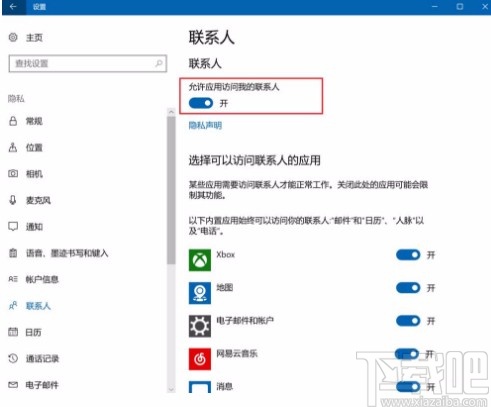Click the back arrow in title bar
491x407 pixels.
(x=13, y=6)
